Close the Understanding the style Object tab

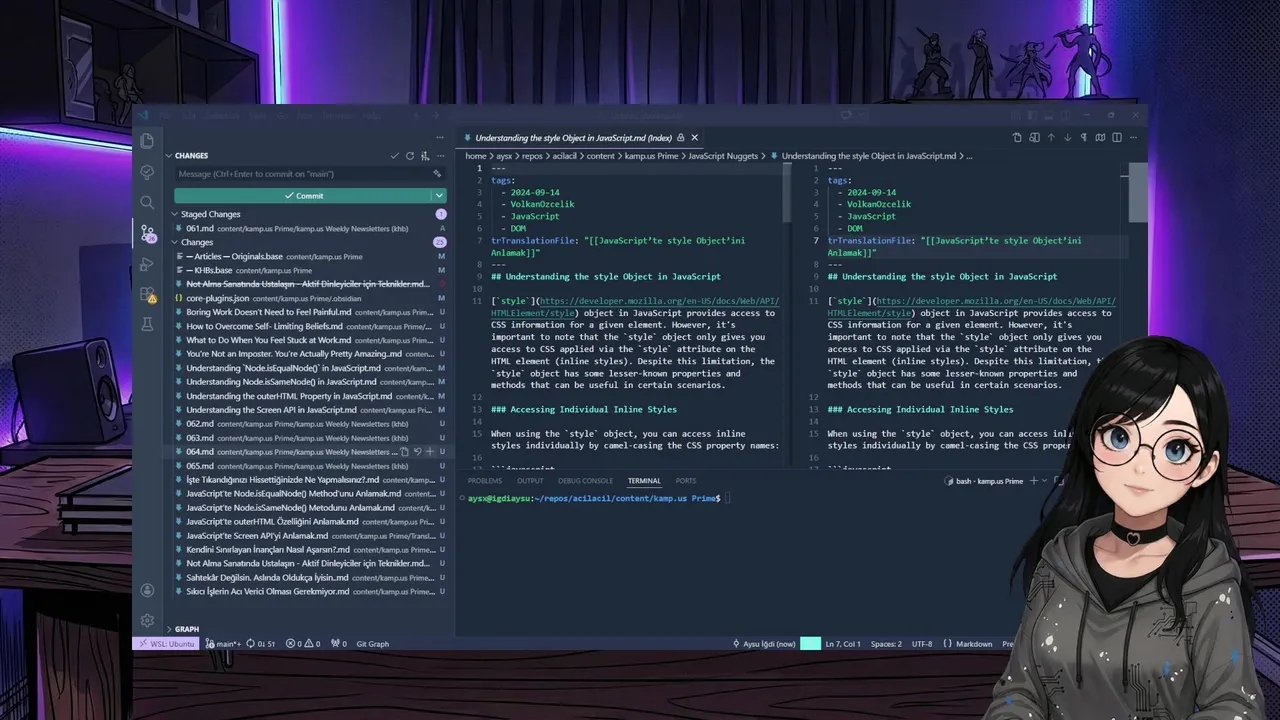[695, 138]
